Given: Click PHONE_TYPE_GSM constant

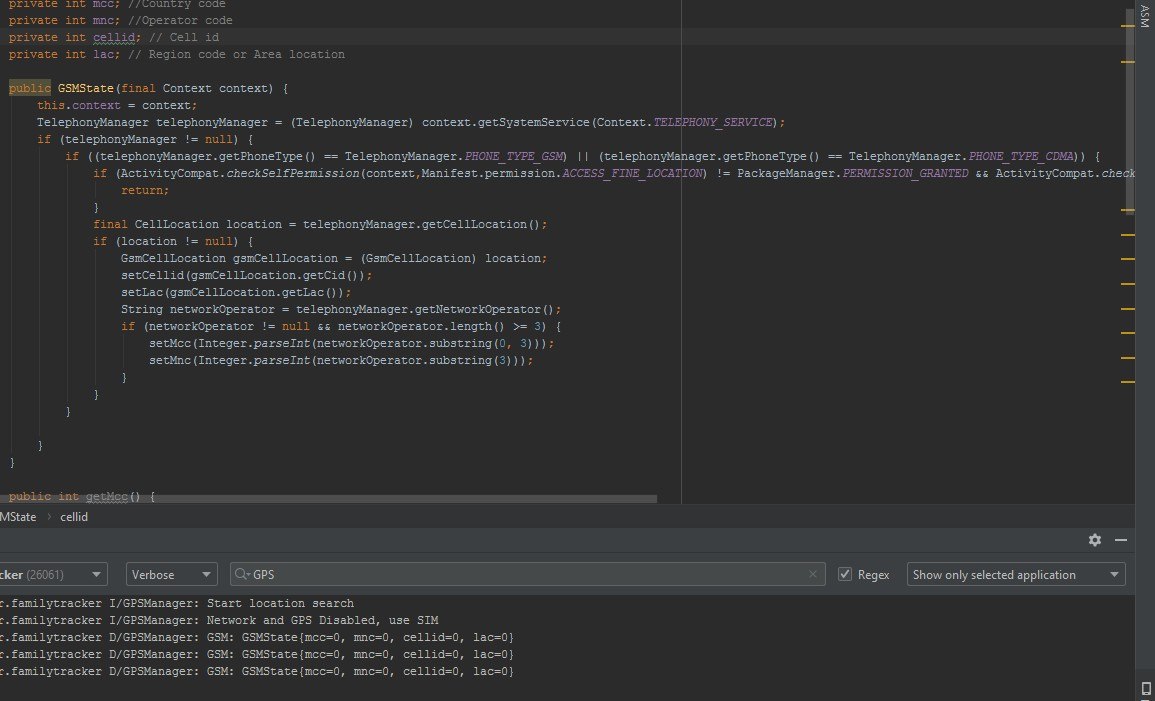Looking at the screenshot, I should coord(514,156).
